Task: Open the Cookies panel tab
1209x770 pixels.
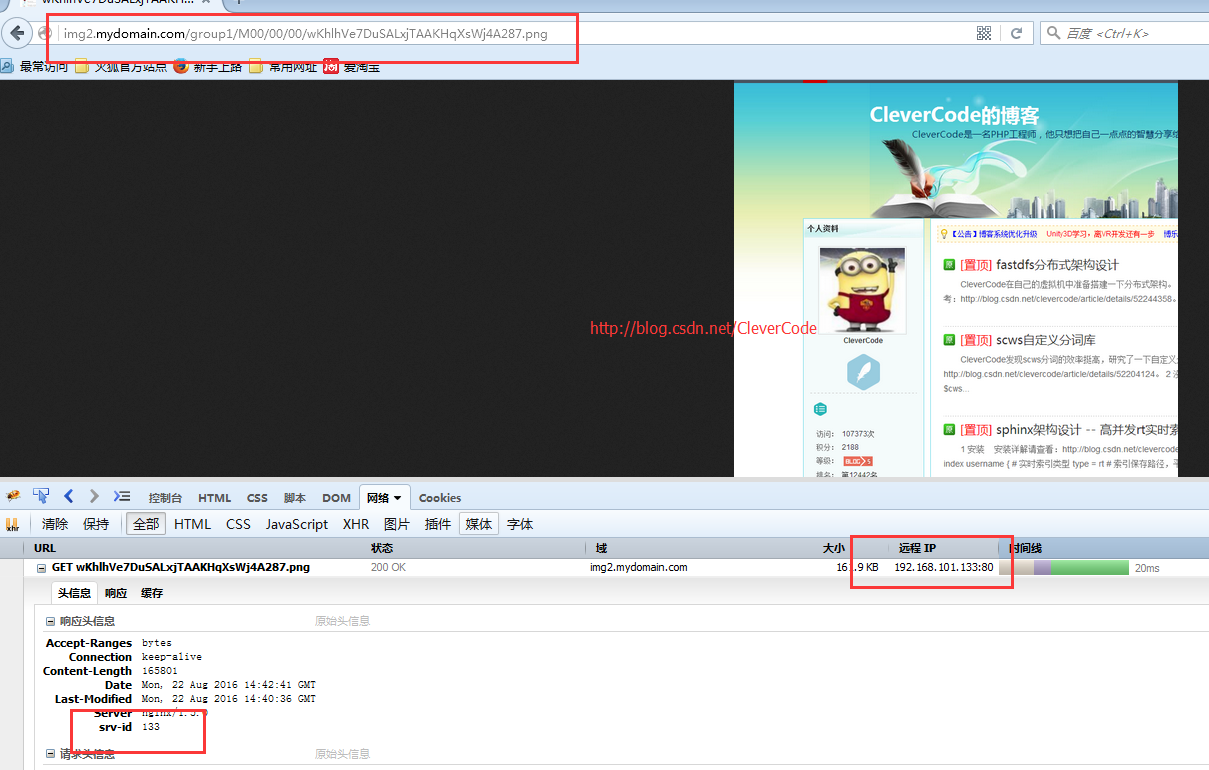Action: (x=440, y=497)
